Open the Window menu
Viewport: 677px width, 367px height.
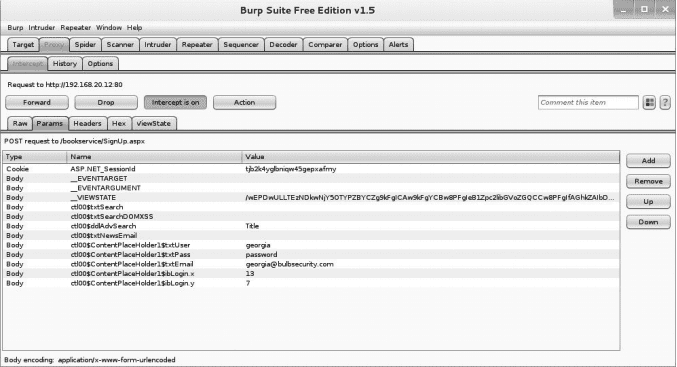pyautogui.click(x=109, y=28)
